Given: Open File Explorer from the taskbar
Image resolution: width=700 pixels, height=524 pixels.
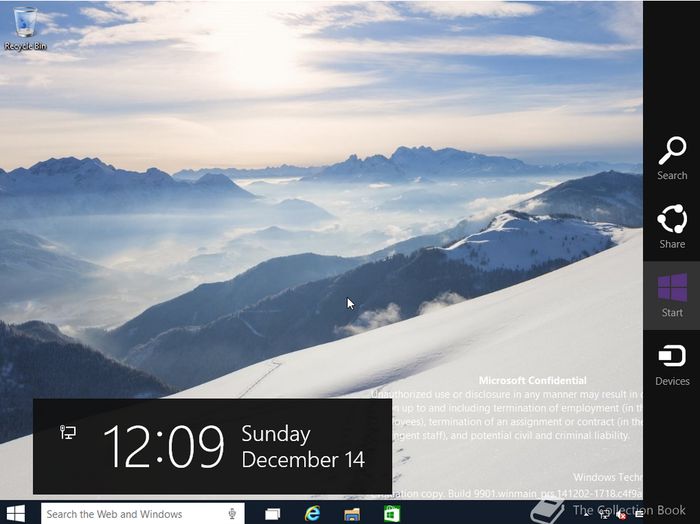Looking at the screenshot, I should [x=352, y=513].
